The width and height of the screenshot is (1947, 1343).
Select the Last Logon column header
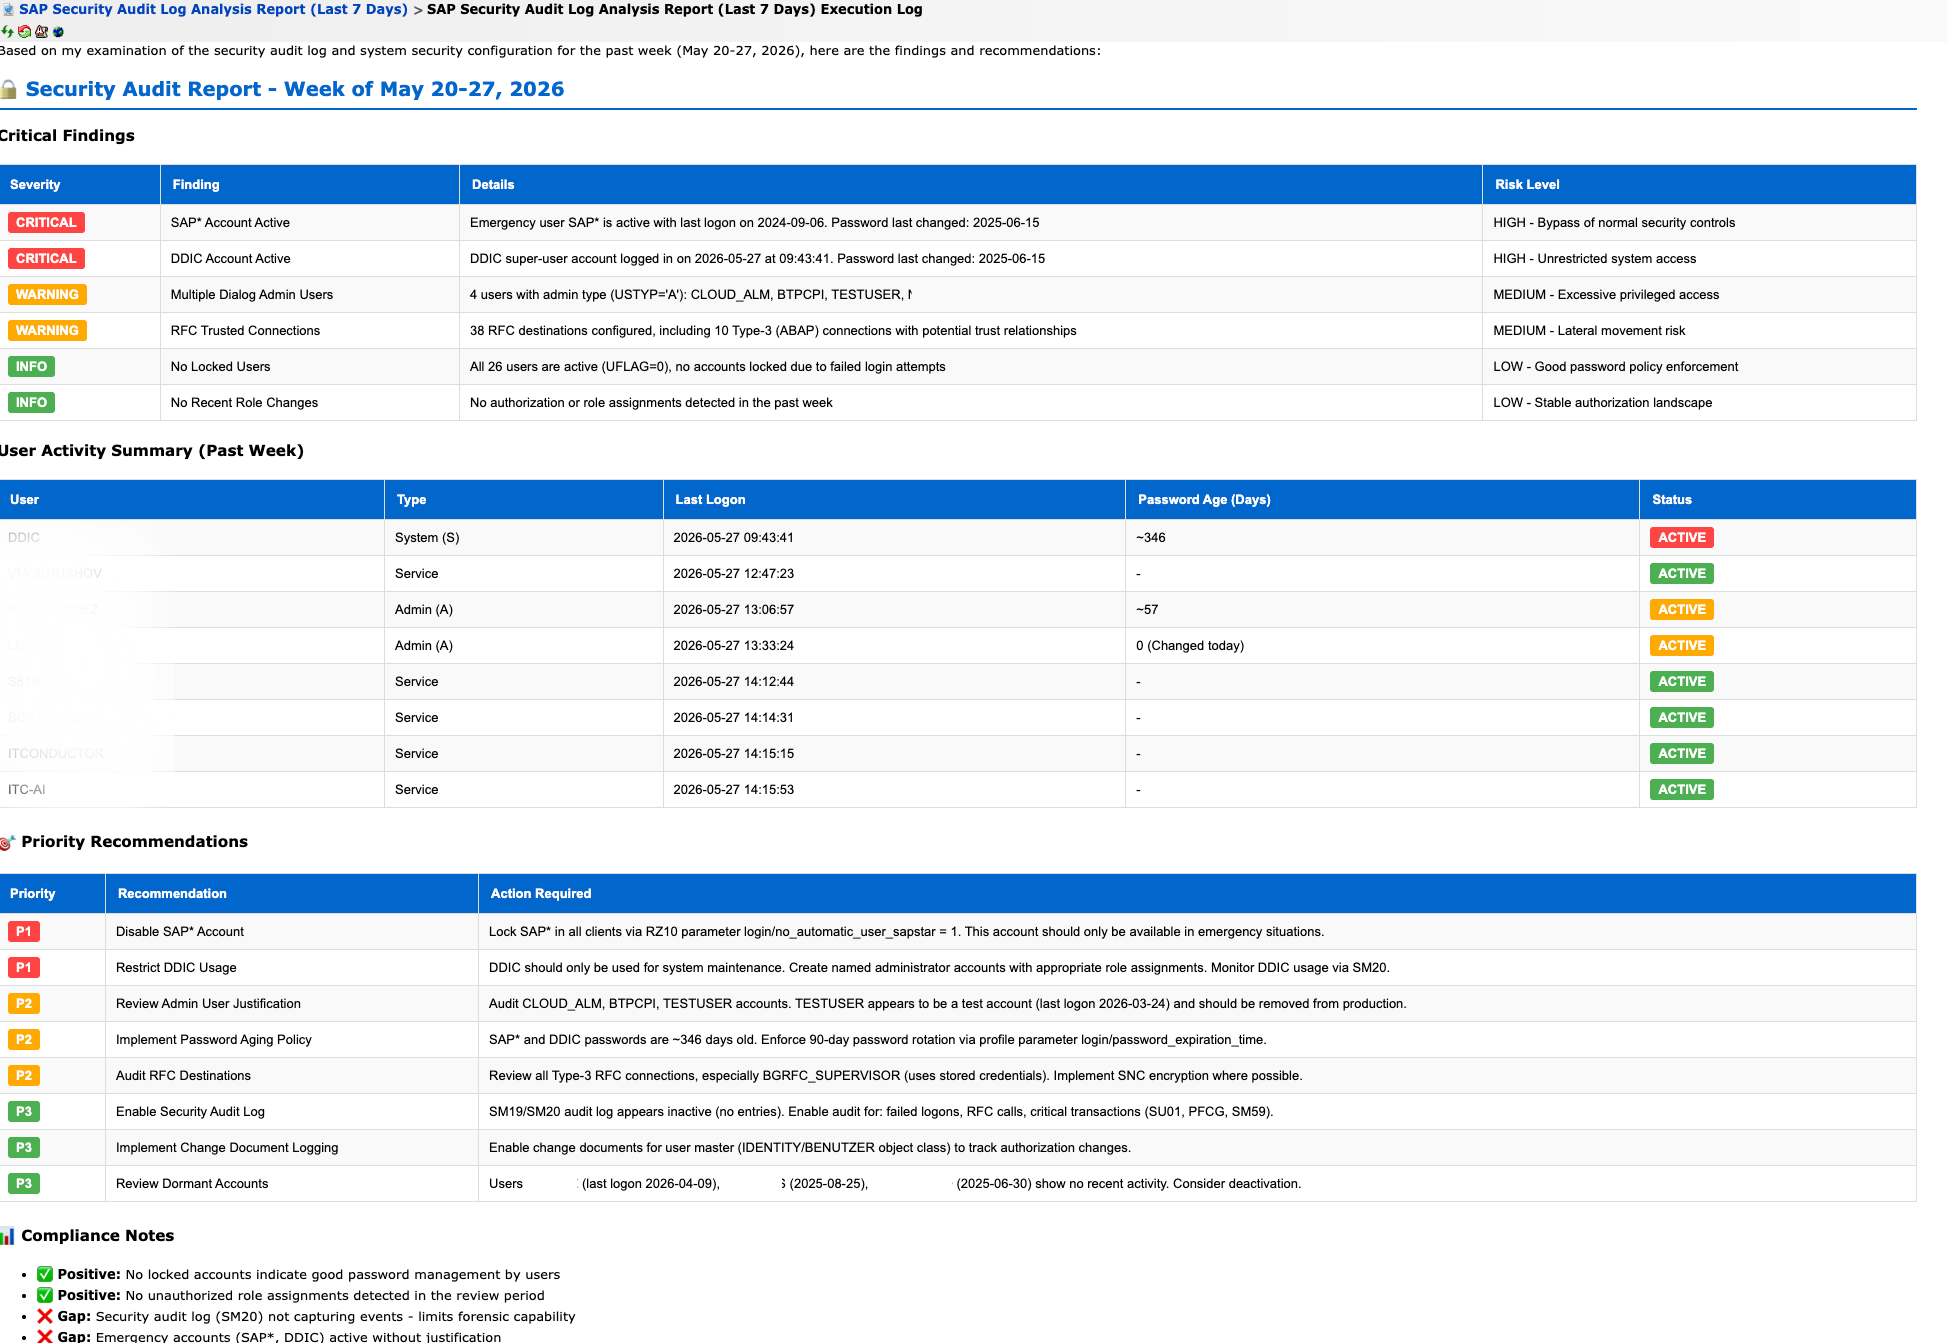(894, 500)
